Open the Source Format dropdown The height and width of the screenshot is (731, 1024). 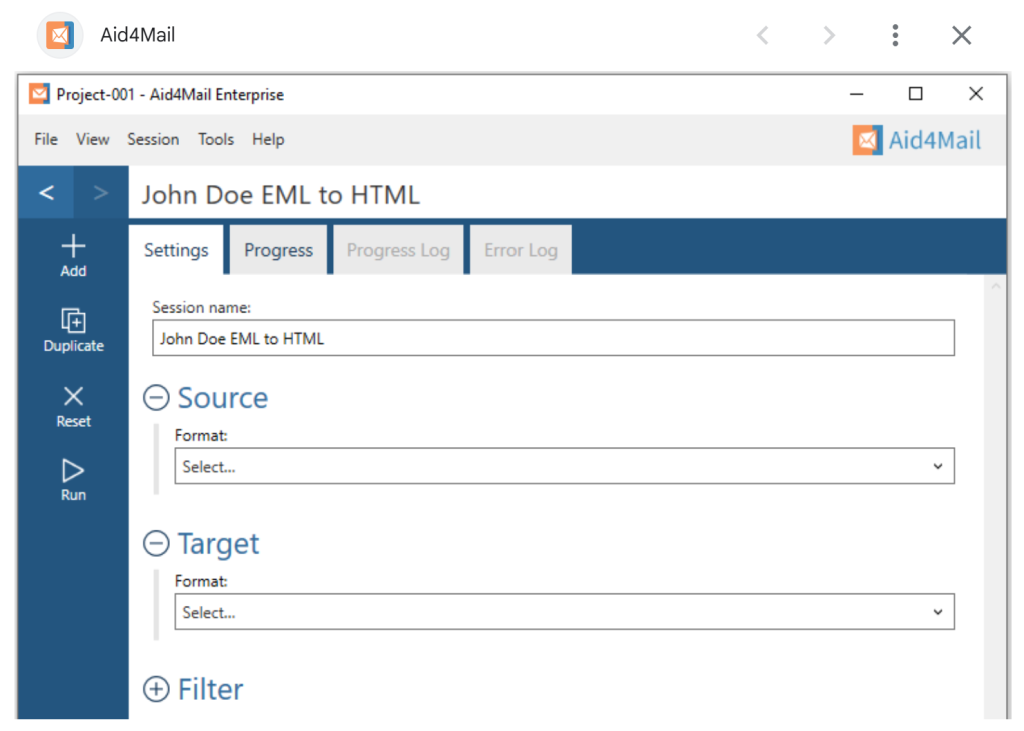click(x=564, y=466)
